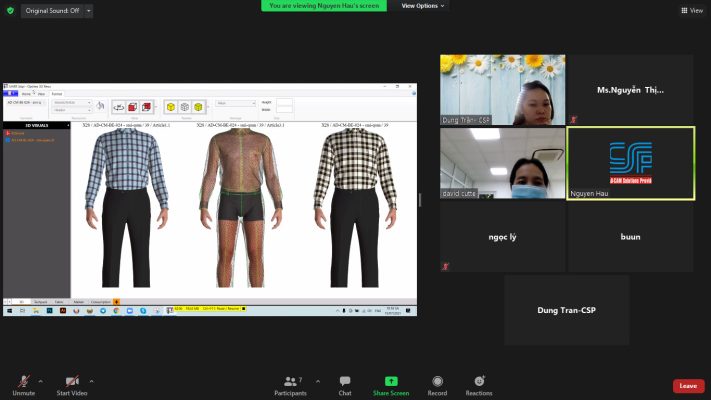
Task: Open the Chat panel
Action: coord(345,382)
